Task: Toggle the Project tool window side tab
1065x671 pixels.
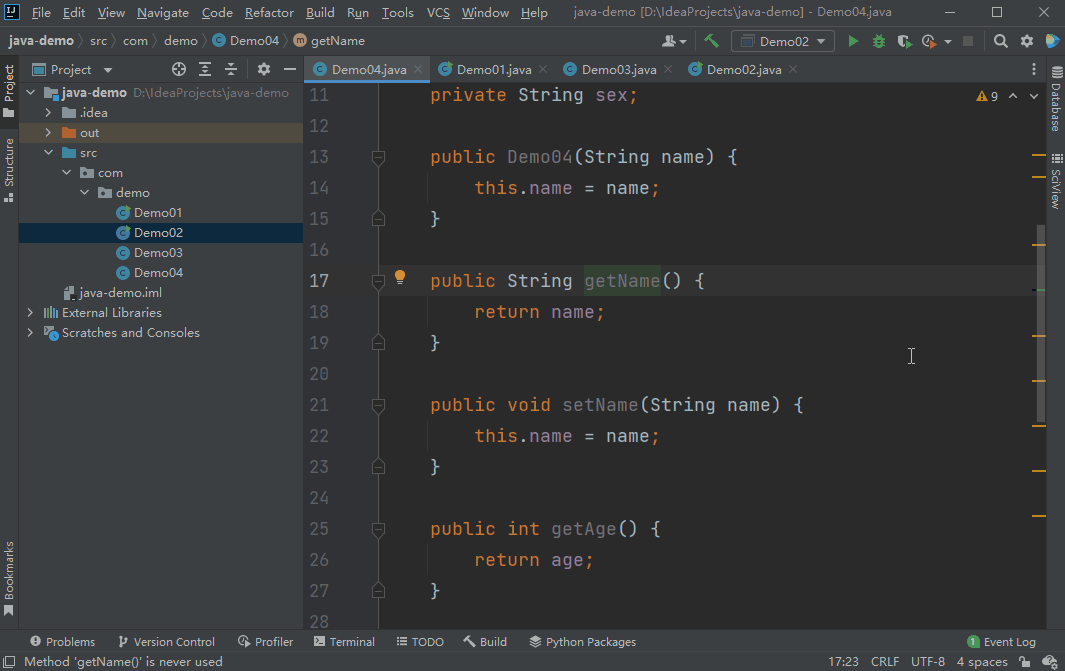Action: click(9, 86)
